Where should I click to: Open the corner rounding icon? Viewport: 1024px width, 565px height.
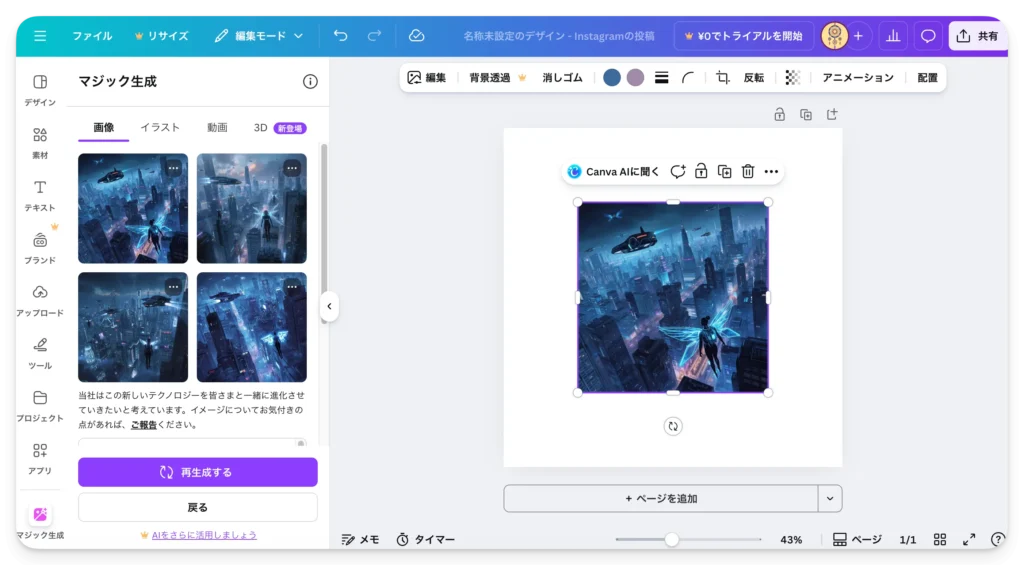[688, 78]
